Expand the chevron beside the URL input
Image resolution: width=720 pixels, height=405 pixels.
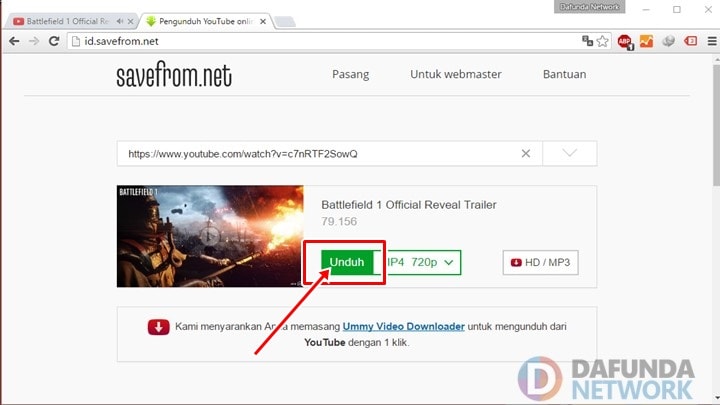pyautogui.click(x=570, y=153)
